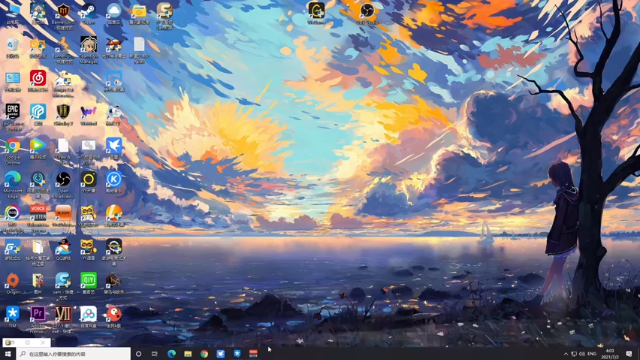Open the OBS shortcut at top center
Viewport: 640px width, 360px height.
(367, 12)
